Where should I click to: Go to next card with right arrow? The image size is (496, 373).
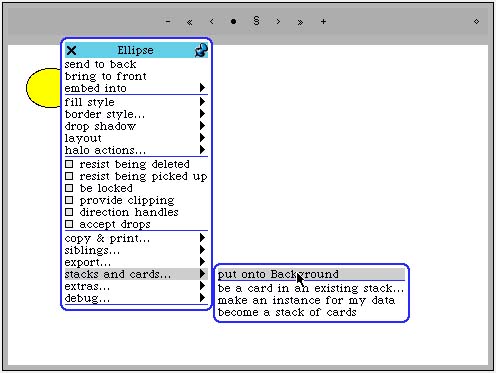tap(278, 22)
